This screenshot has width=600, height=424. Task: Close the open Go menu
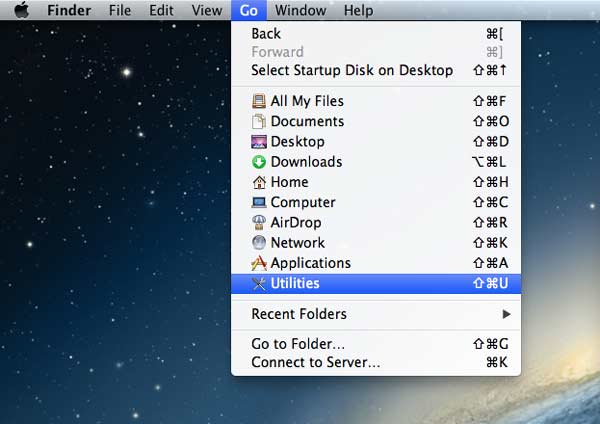tap(249, 10)
